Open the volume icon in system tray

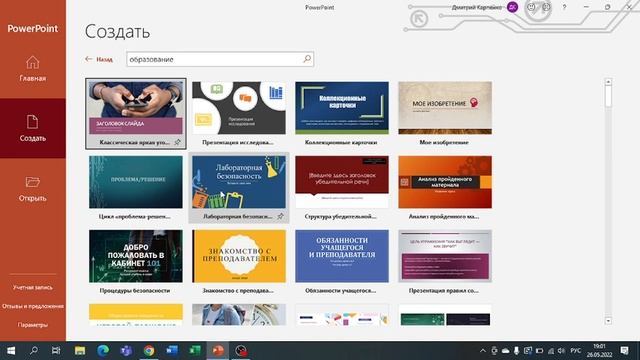(x=561, y=351)
